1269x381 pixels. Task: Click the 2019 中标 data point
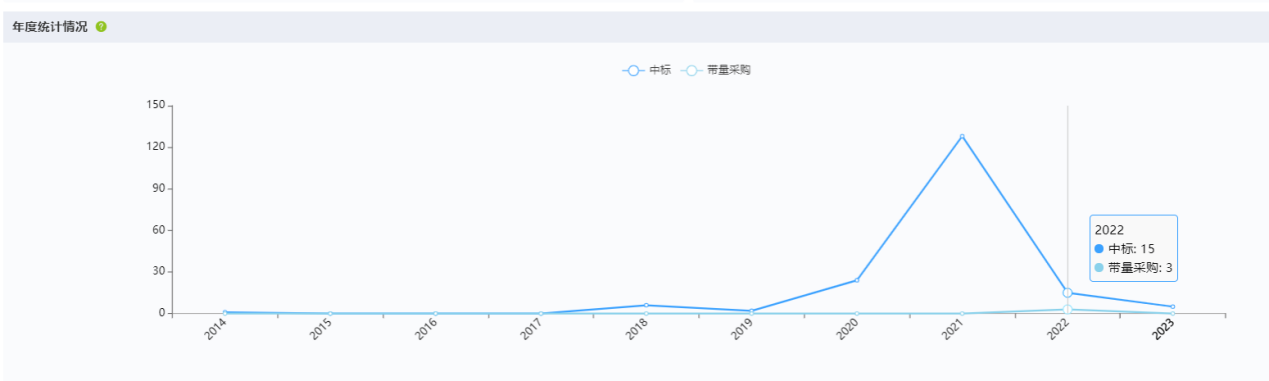point(751,311)
